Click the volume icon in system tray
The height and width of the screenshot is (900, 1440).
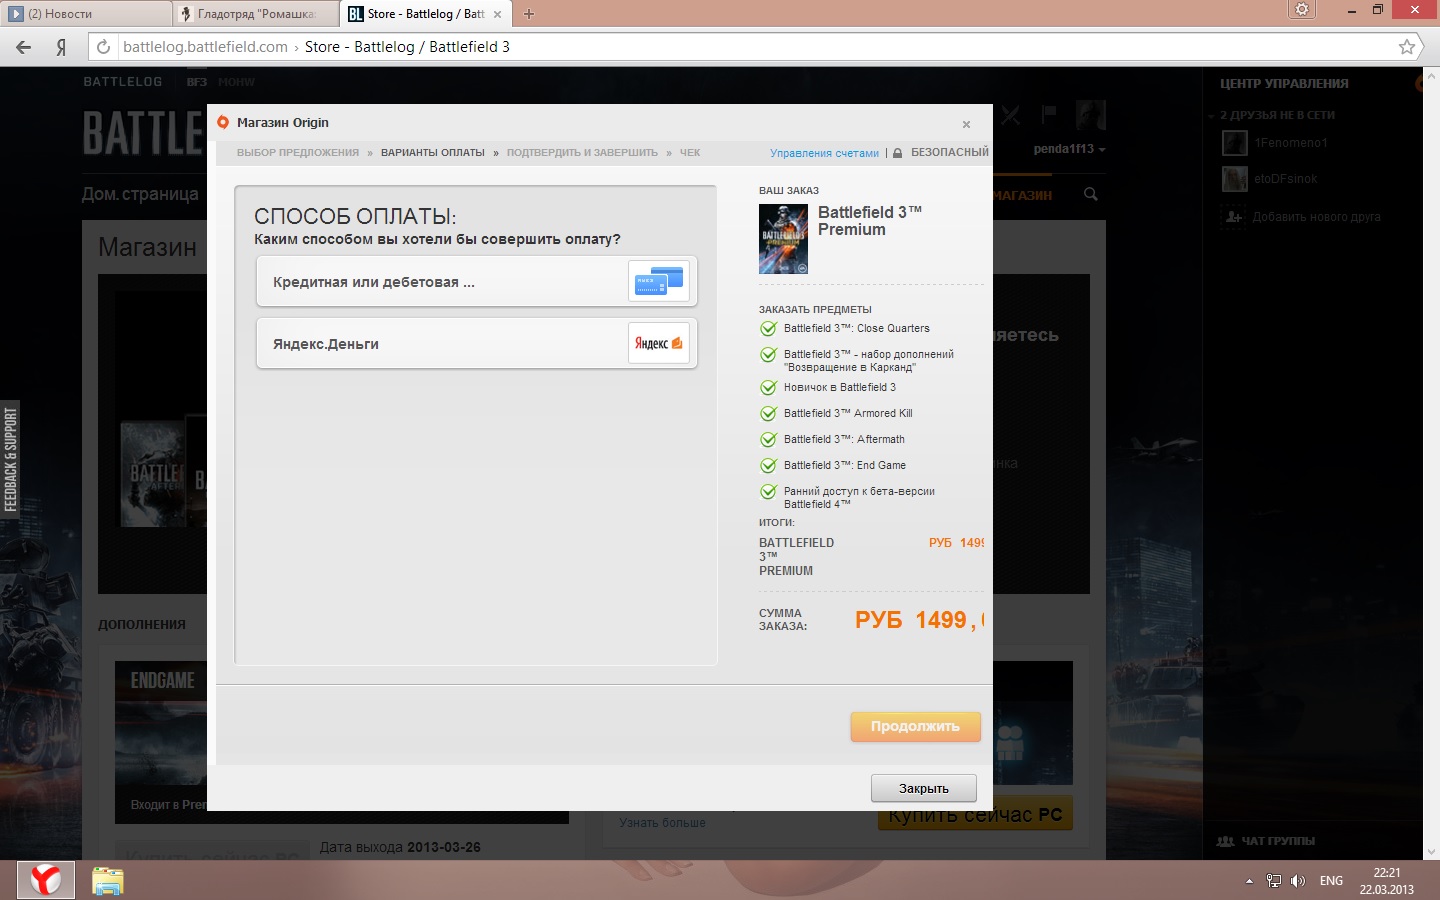[1298, 881]
